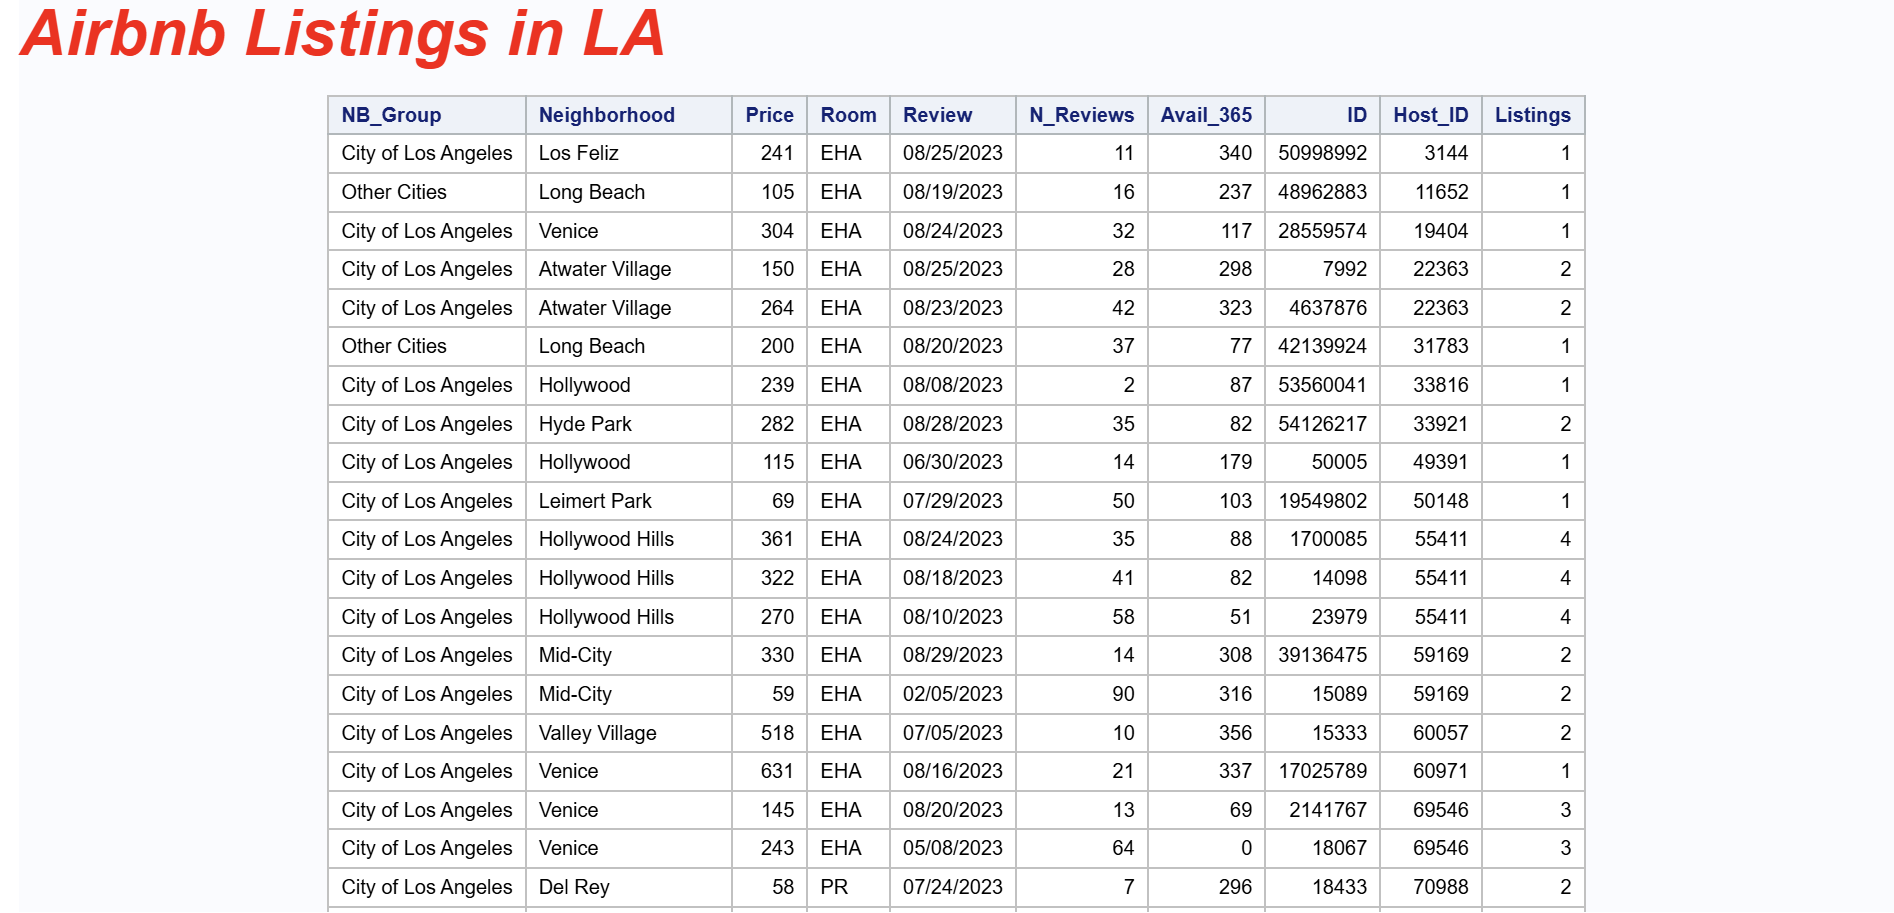Select ID value 53560041
The width and height of the screenshot is (1894, 913).
[x=1322, y=385]
